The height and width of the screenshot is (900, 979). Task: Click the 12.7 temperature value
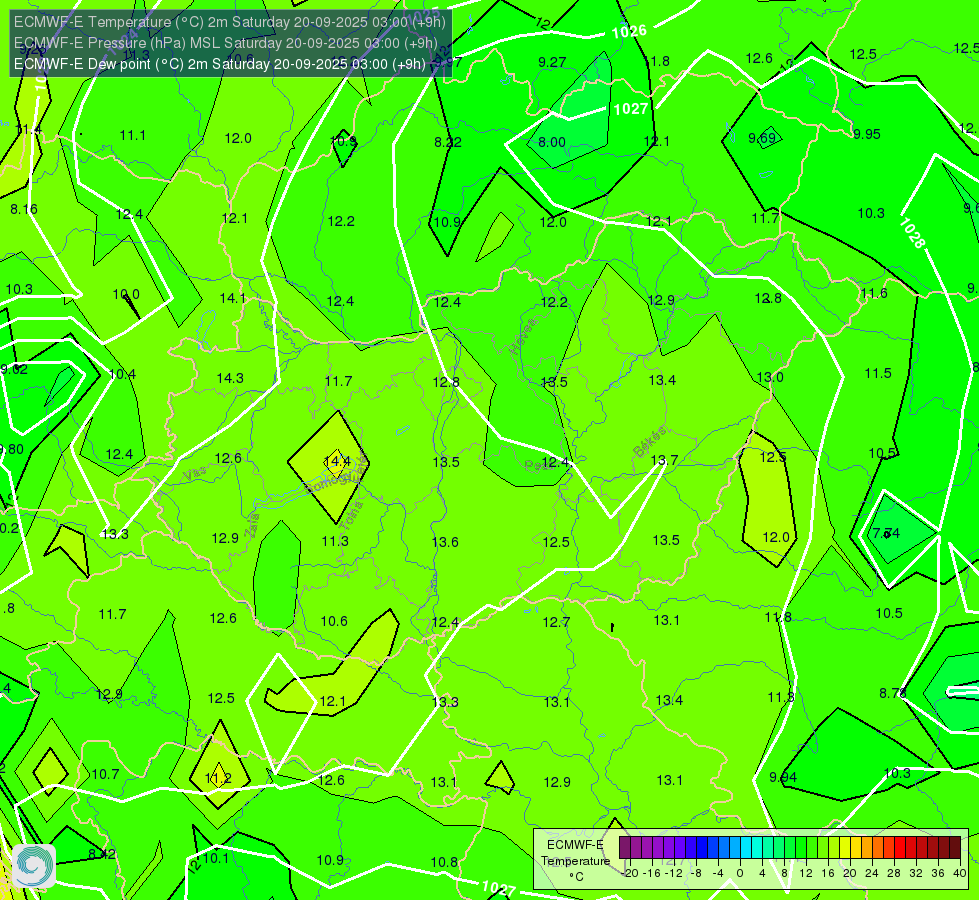coord(556,622)
